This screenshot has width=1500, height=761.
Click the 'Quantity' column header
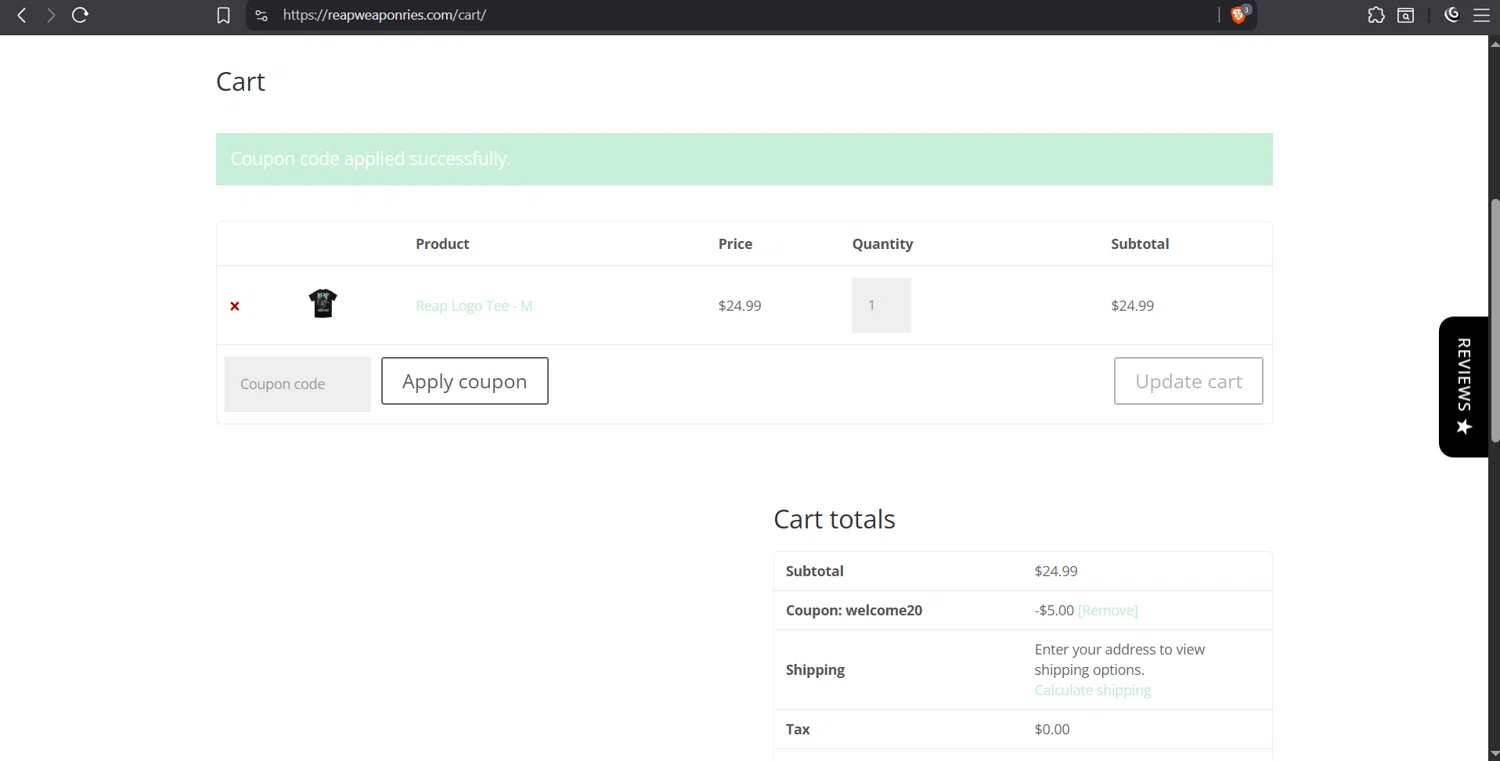[x=882, y=244]
